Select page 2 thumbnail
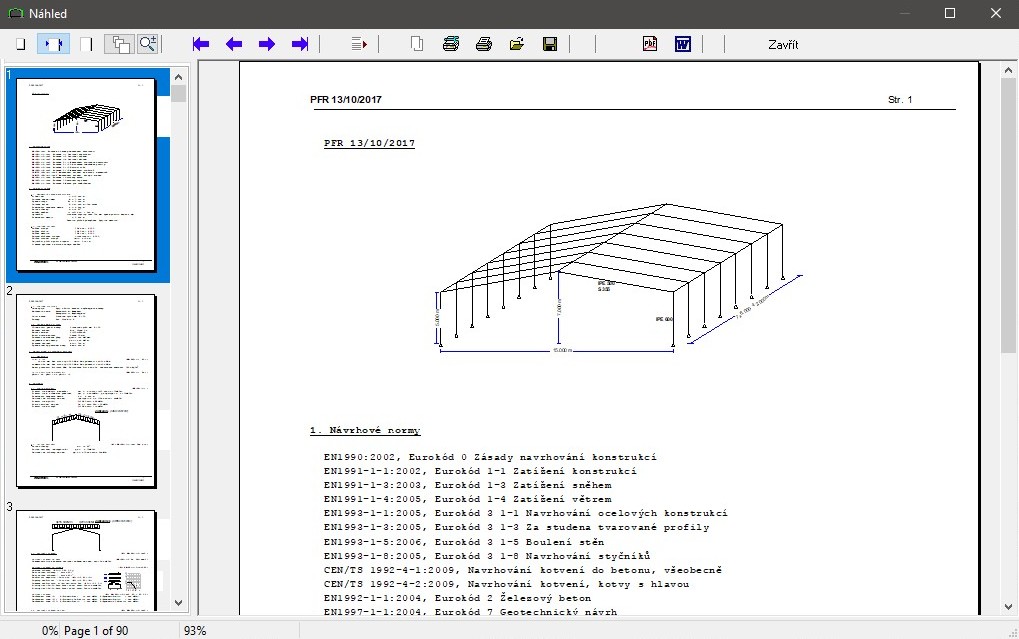 coord(86,391)
